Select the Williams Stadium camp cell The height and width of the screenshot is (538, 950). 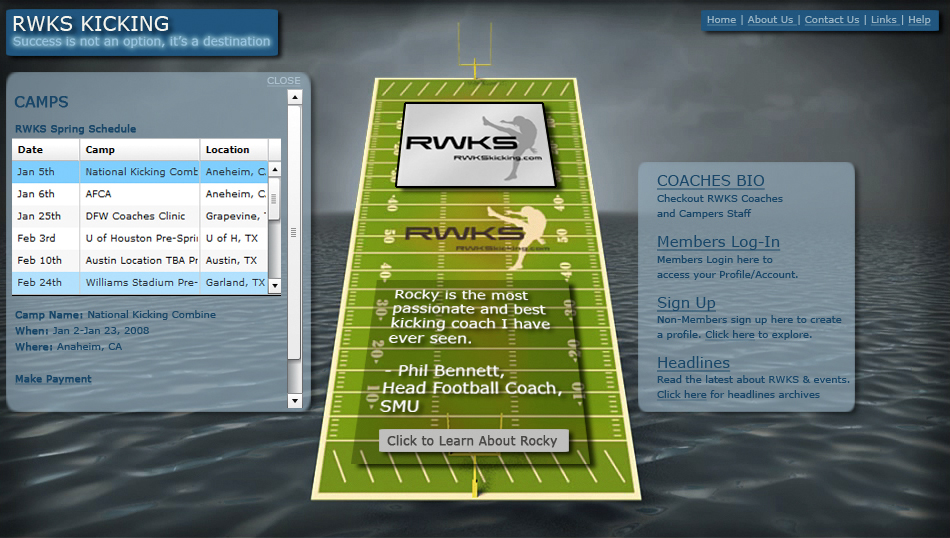point(139,283)
